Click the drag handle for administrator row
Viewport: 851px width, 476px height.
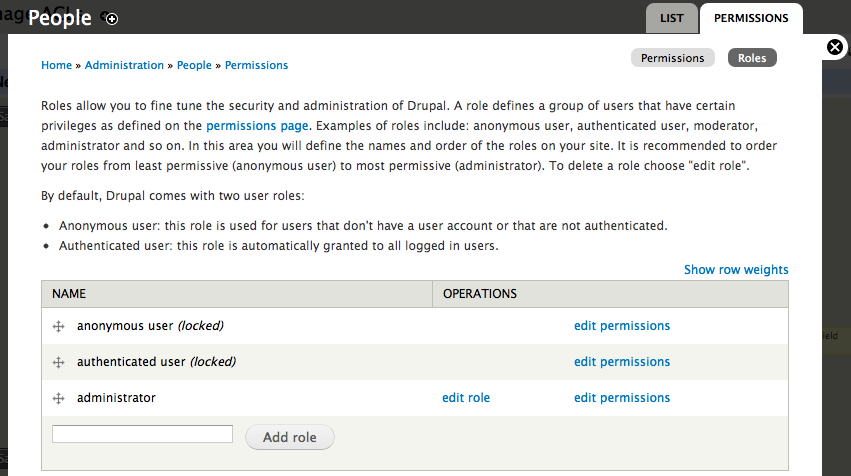pos(58,399)
